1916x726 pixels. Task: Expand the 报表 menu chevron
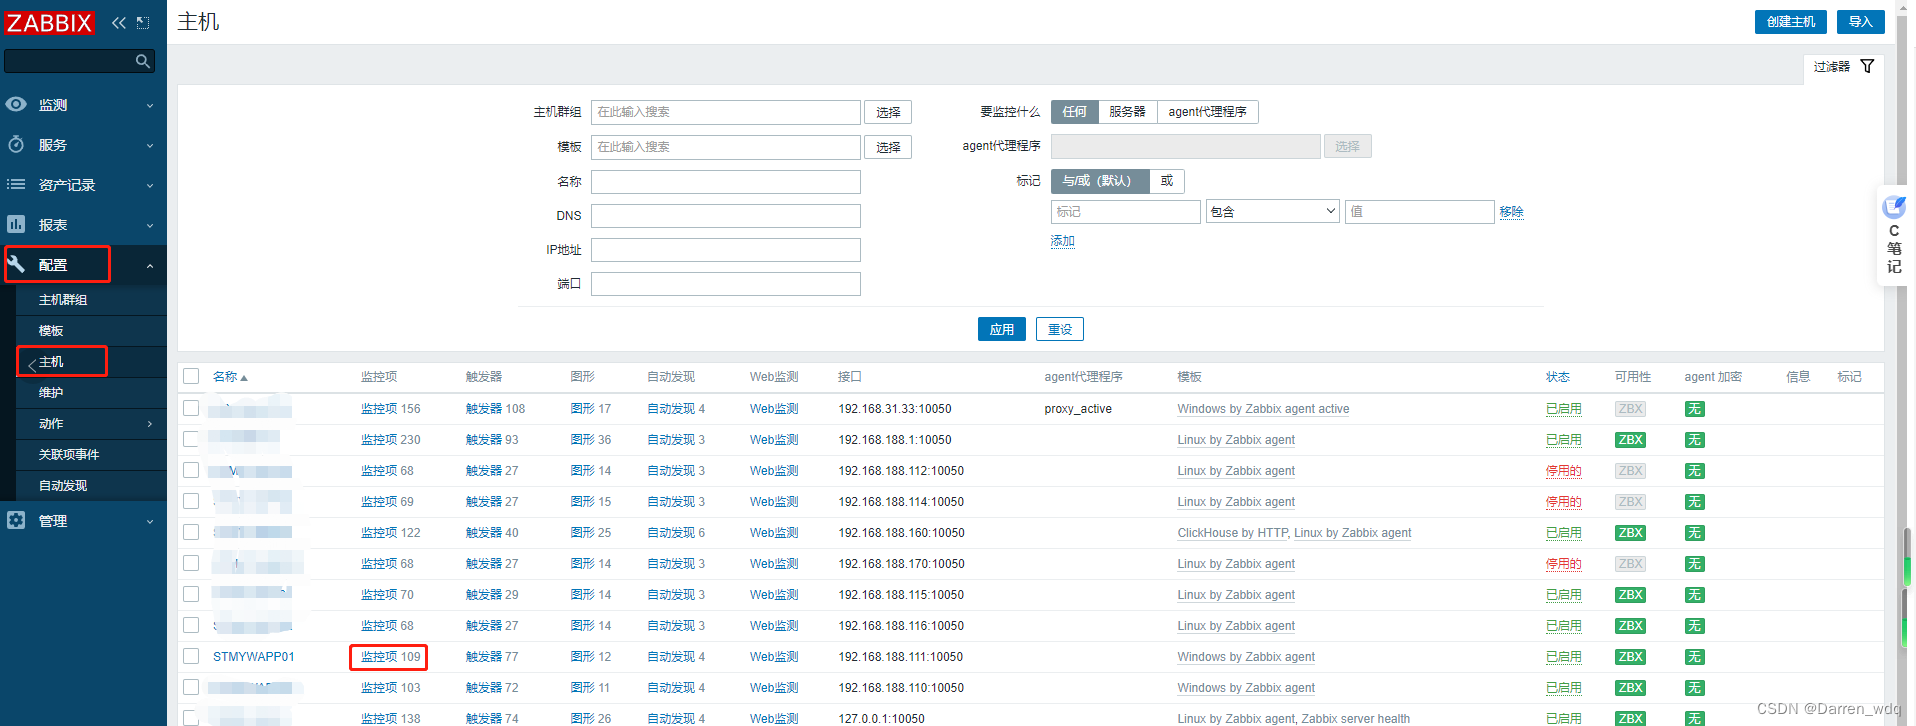tap(150, 225)
